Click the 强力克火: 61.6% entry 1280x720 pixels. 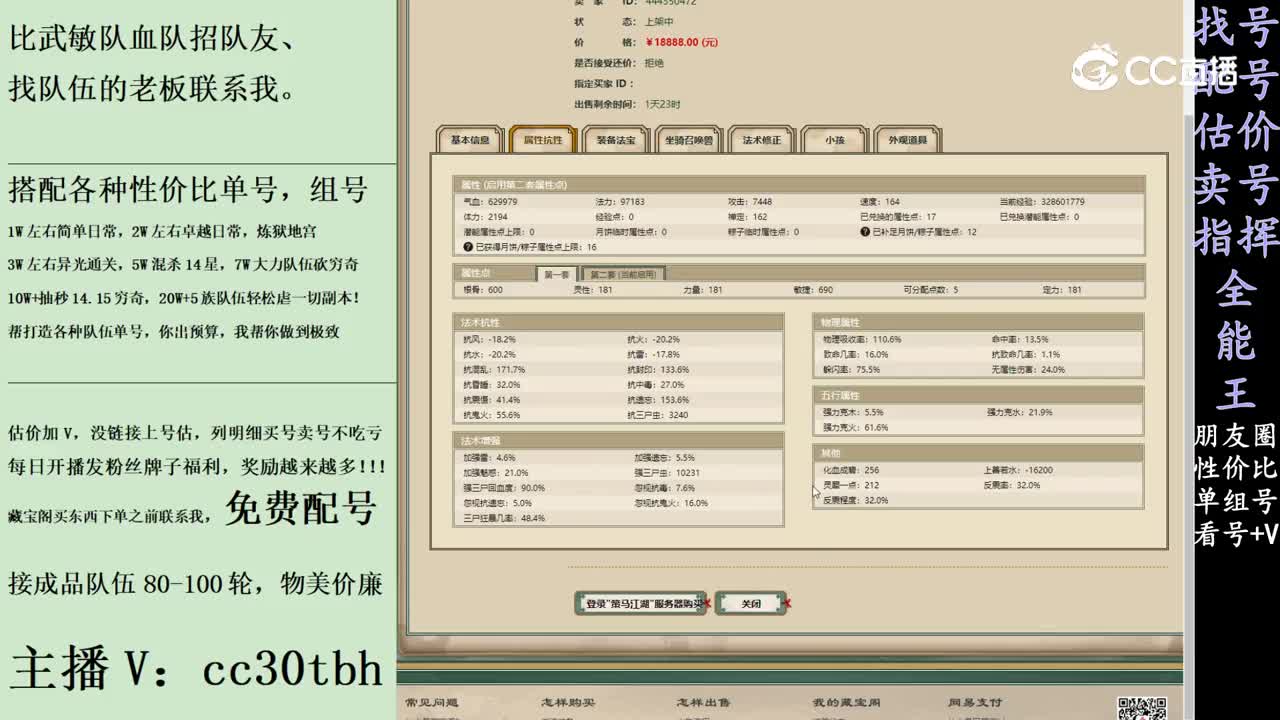click(x=855, y=428)
